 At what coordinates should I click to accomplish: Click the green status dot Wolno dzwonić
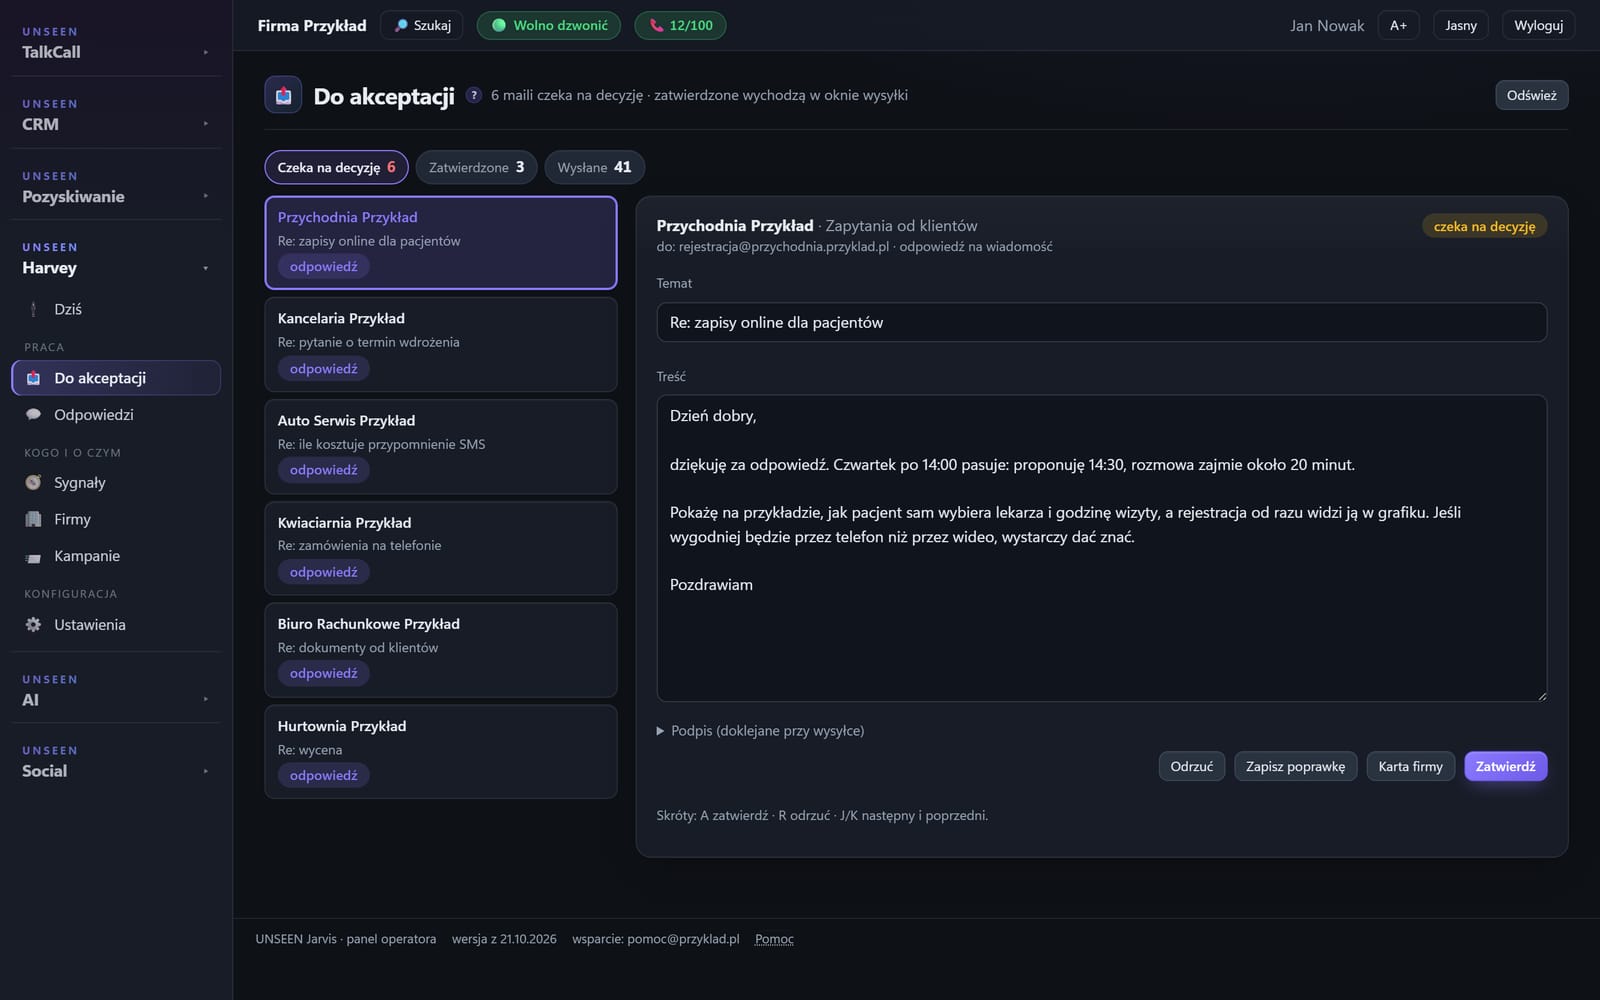pos(499,25)
